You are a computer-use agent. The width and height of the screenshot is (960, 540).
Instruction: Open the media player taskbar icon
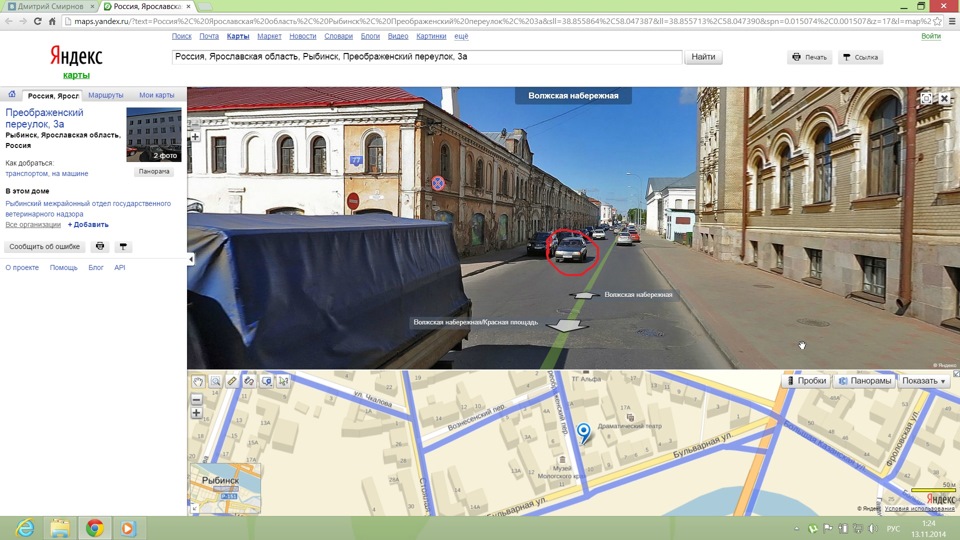pos(128,528)
